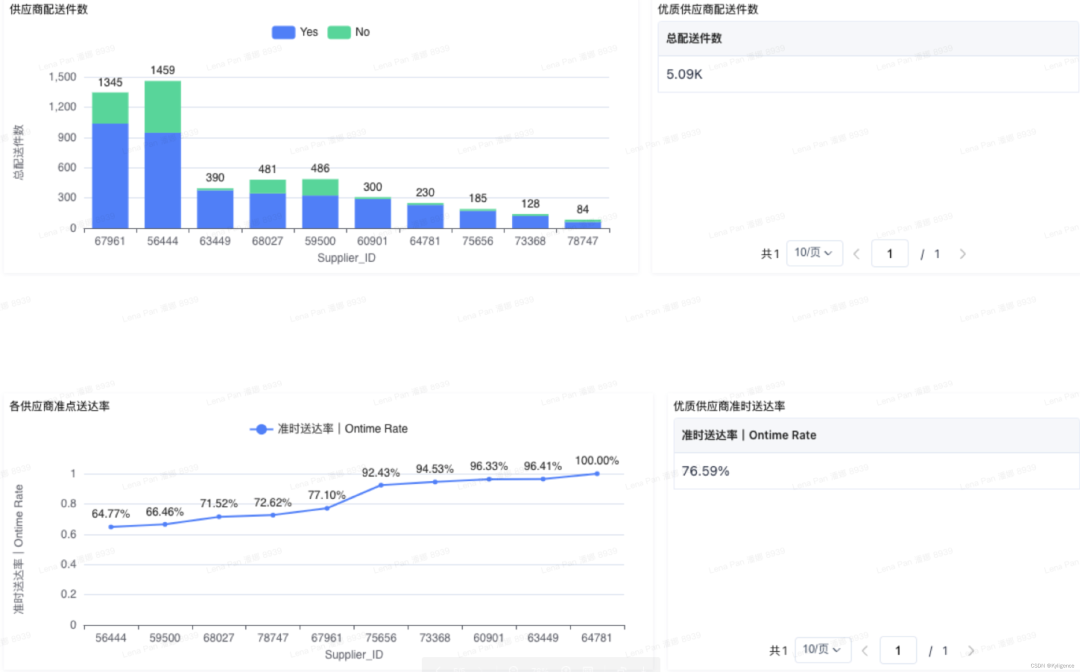Go to next page in top table
The width and height of the screenshot is (1080, 672).
pyautogui.click(x=963, y=254)
